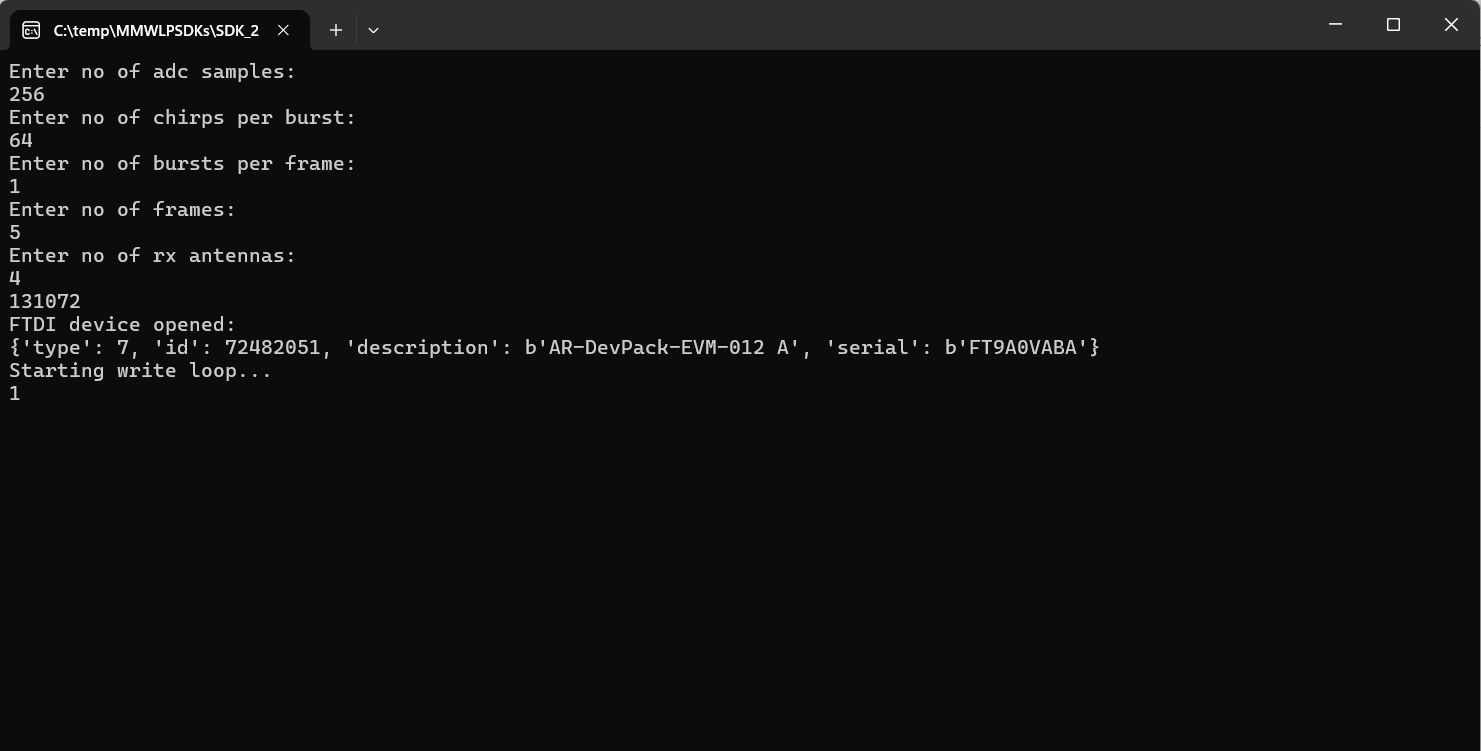
Task: Click the "Enter no of frames:" prompt
Action: [x=122, y=209]
